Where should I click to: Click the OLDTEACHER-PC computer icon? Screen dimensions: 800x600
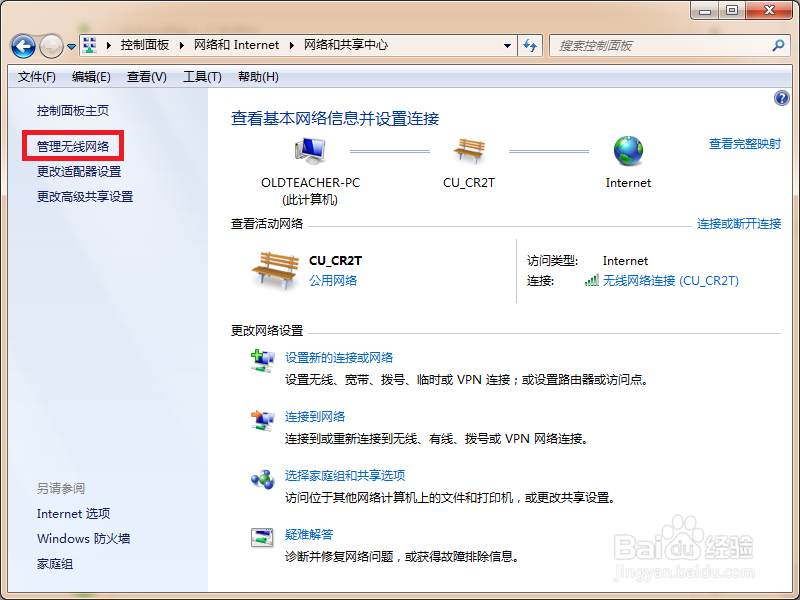[x=308, y=150]
